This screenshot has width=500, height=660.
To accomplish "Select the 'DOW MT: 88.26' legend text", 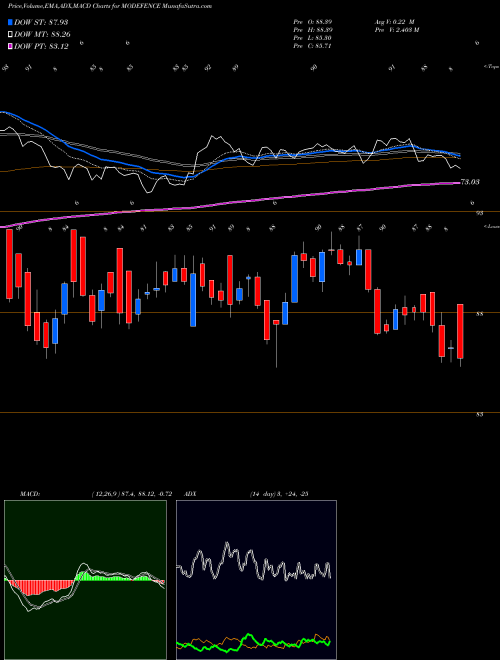I will click(42, 35).
